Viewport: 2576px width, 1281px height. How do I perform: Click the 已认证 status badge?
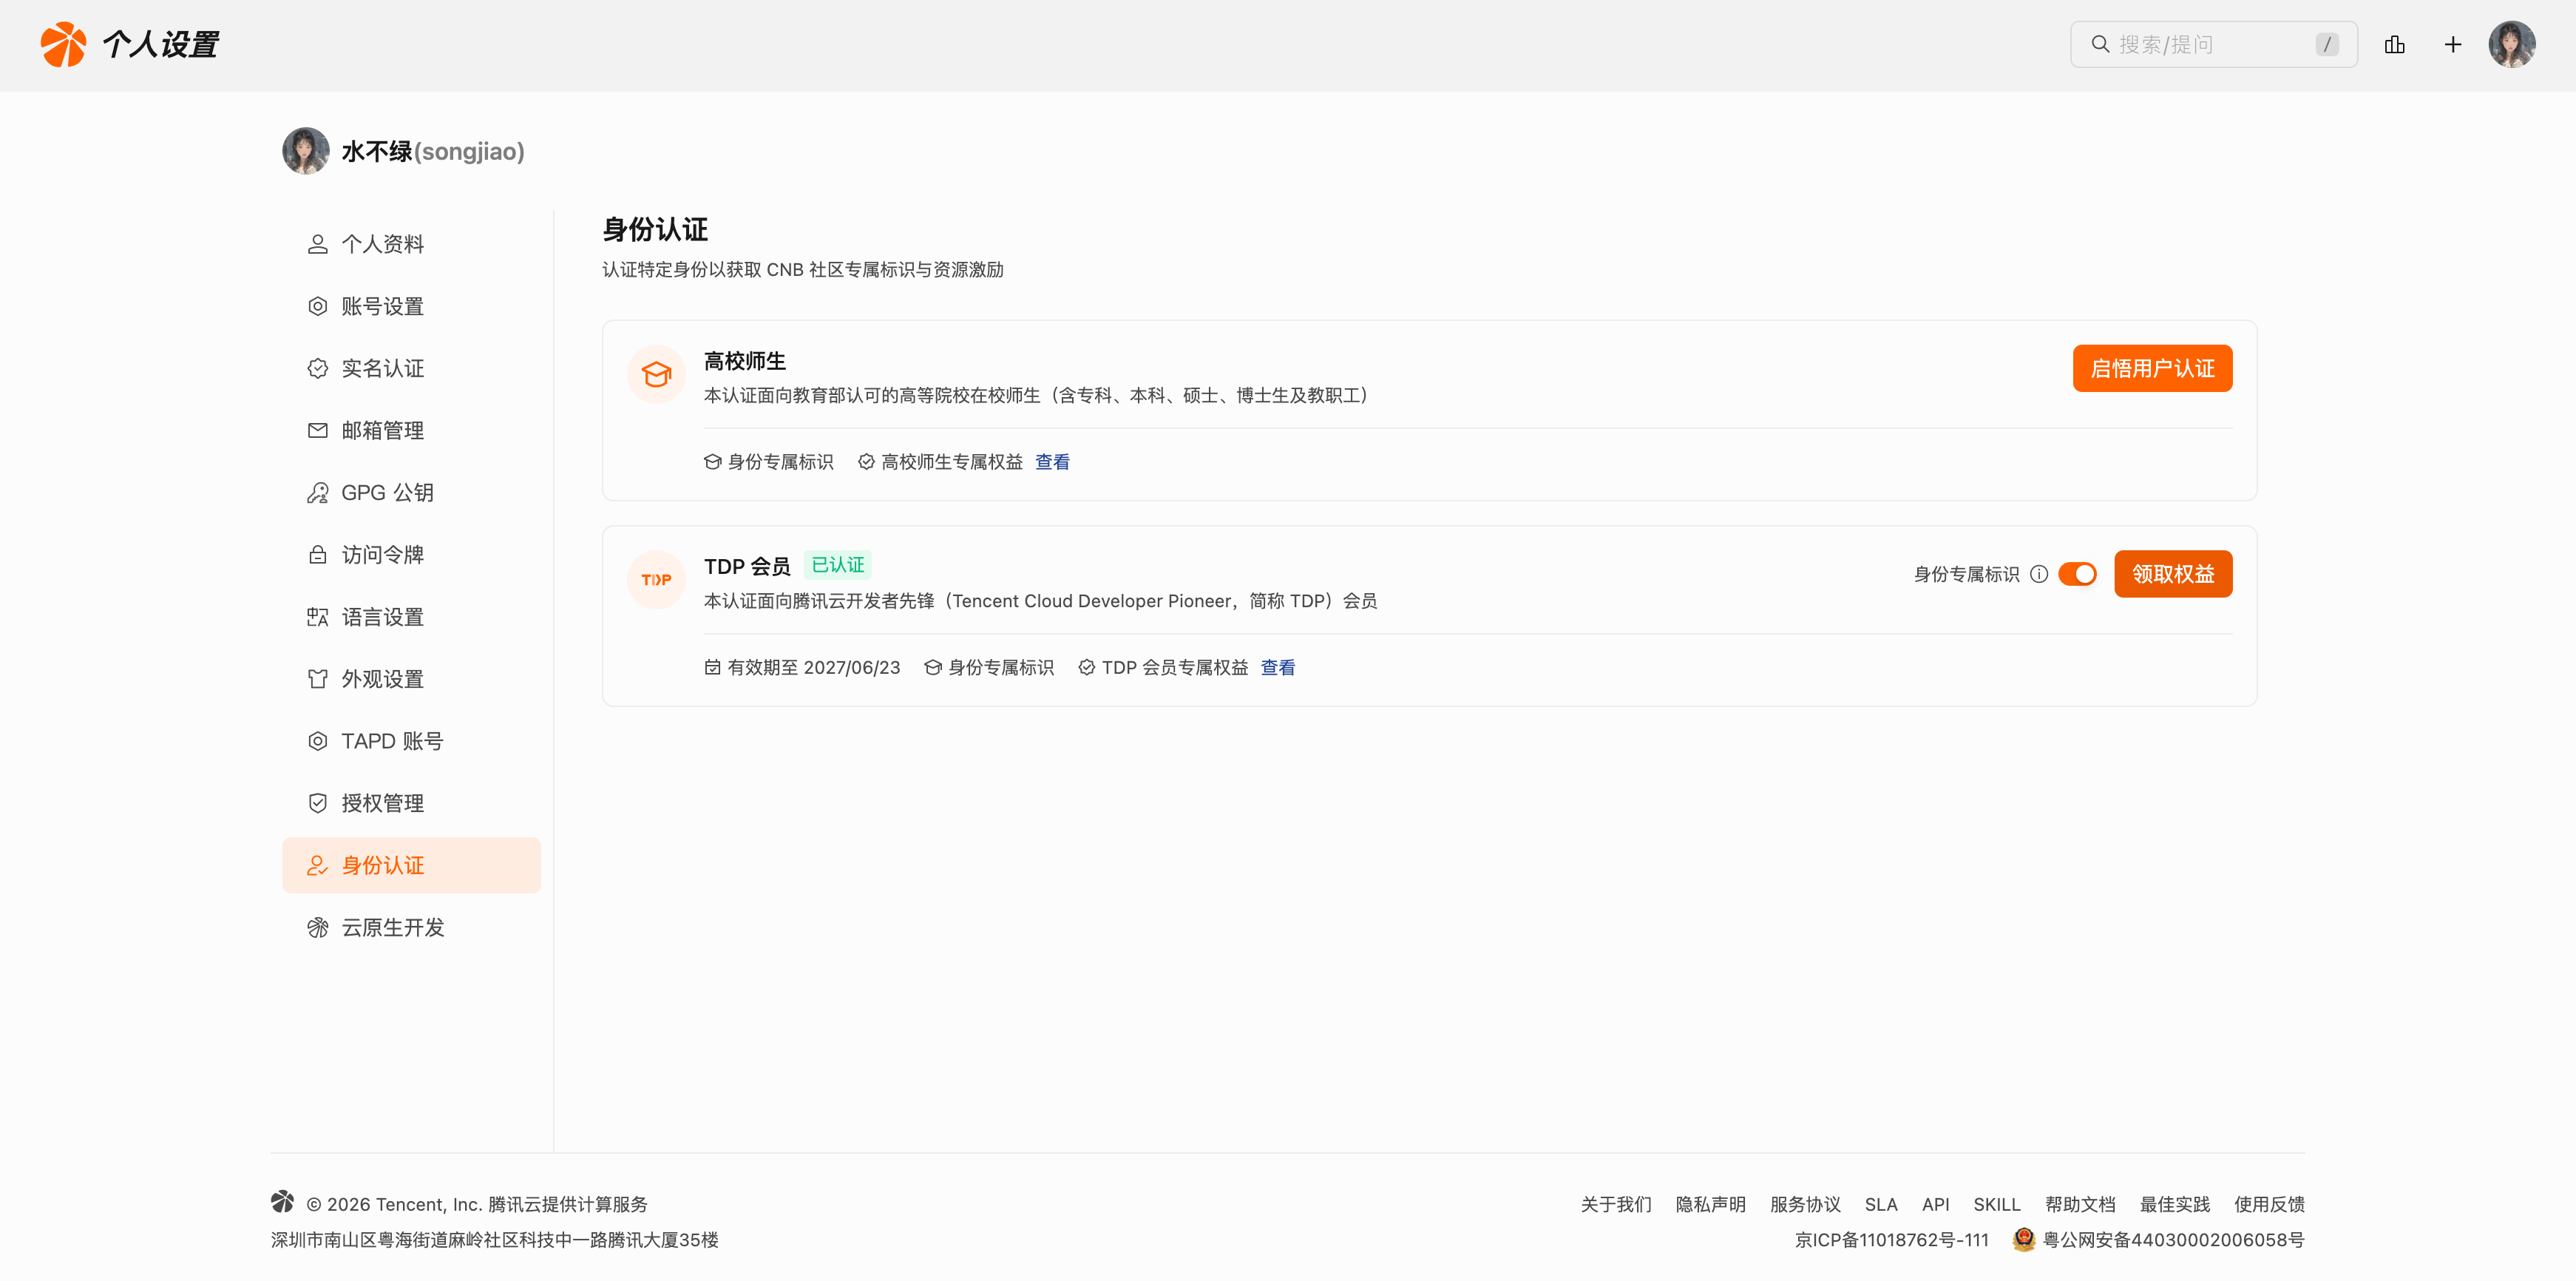tap(838, 565)
